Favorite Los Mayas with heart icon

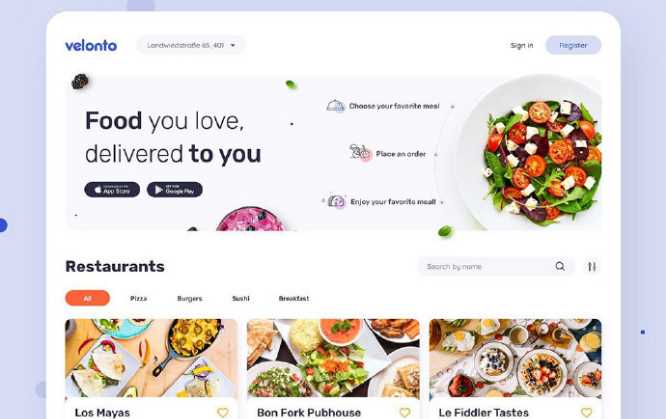click(223, 412)
